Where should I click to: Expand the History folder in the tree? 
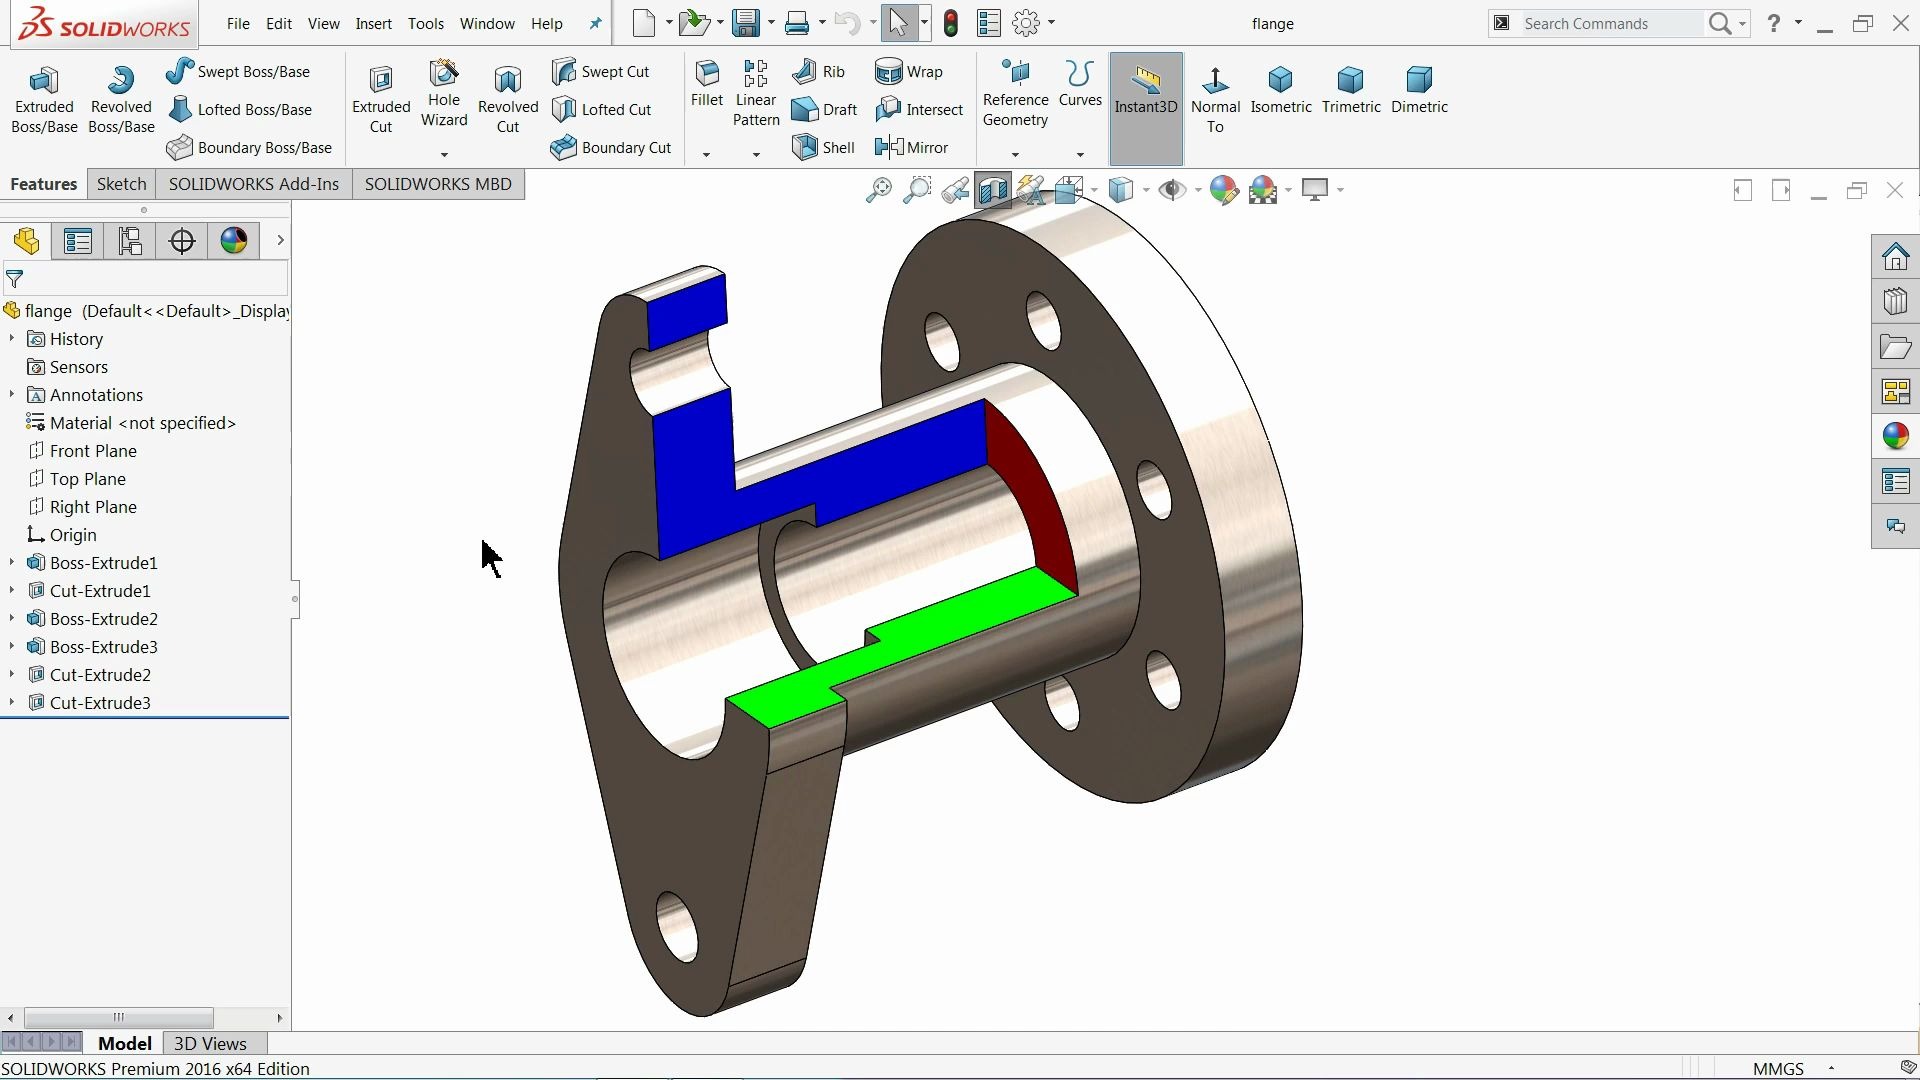pyautogui.click(x=11, y=339)
